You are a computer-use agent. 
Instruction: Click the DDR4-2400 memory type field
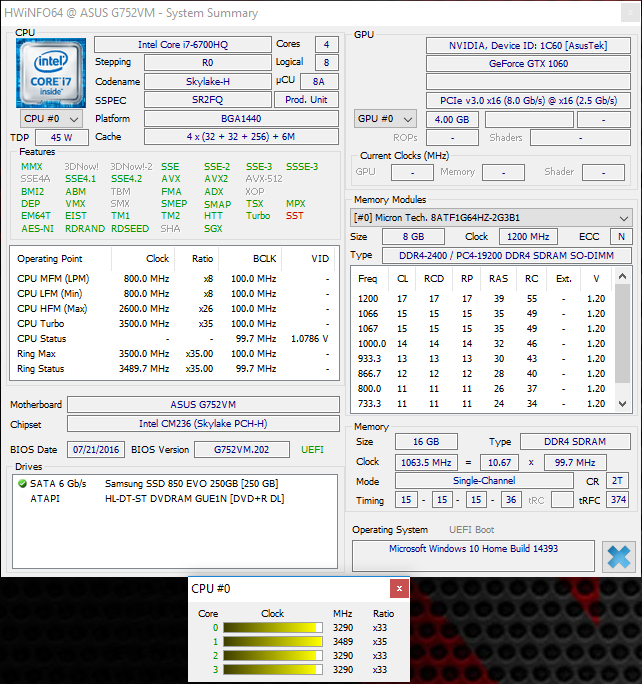click(507, 256)
